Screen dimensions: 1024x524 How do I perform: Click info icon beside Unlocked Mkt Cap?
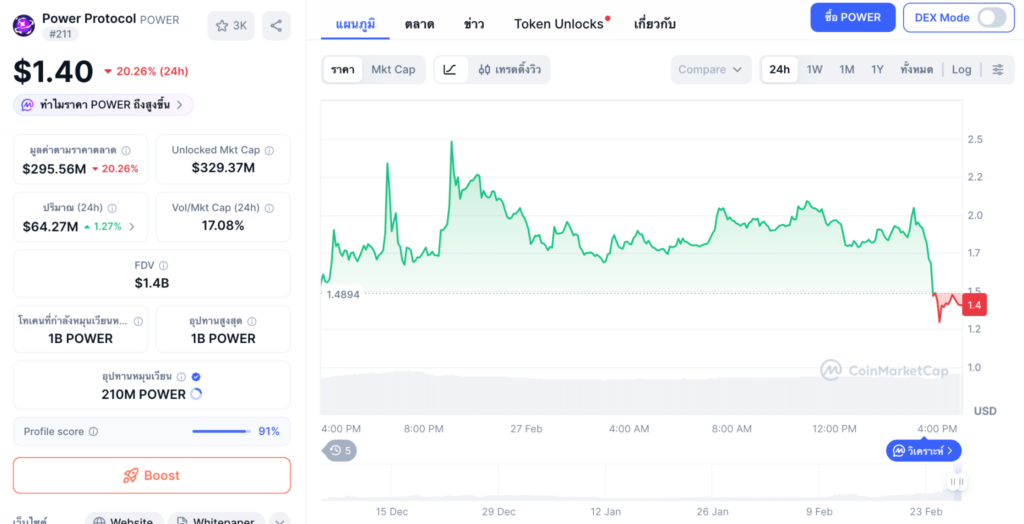269,150
